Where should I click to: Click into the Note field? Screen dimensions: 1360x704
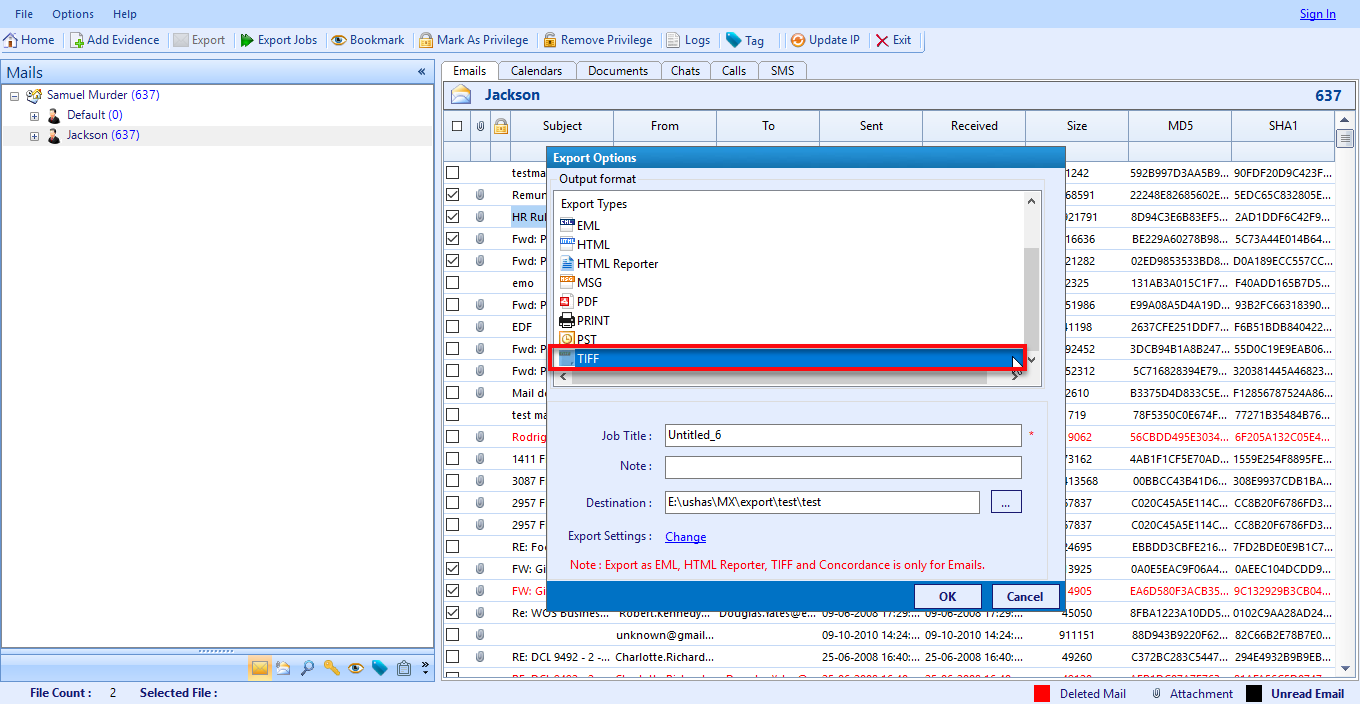click(843, 467)
